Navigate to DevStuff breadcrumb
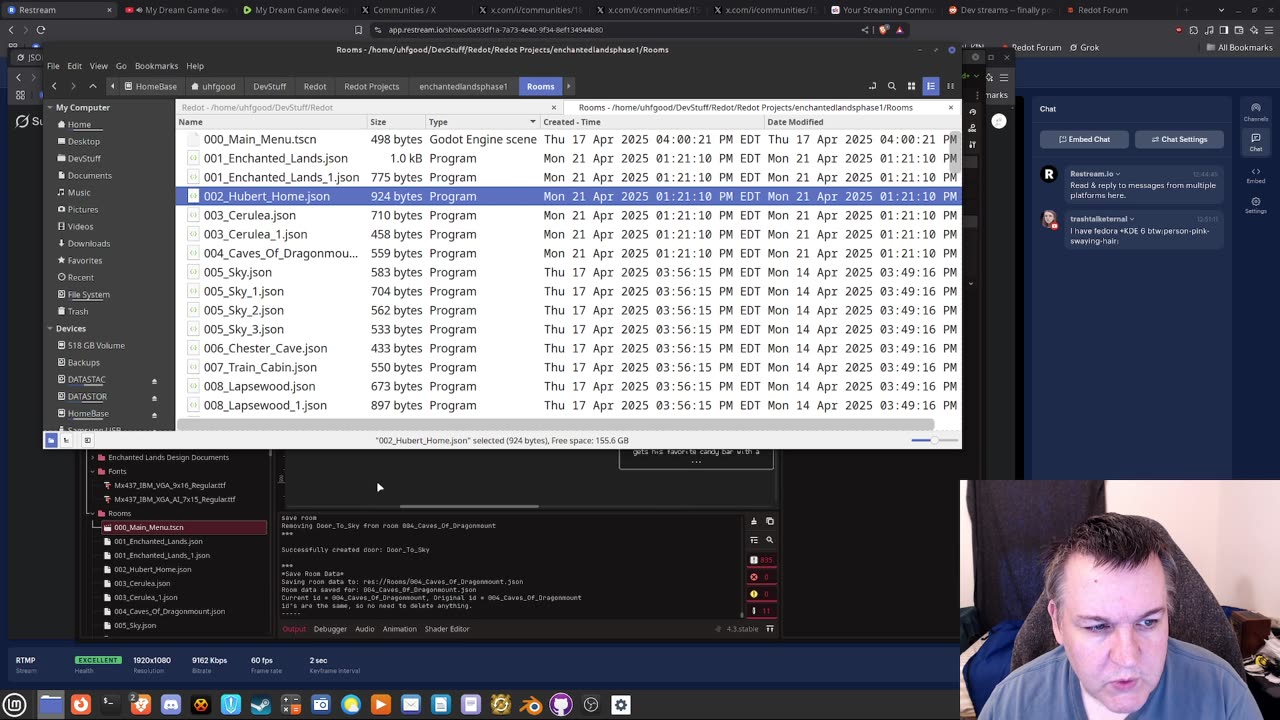The height and width of the screenshot is (720, 1280). point(269,86)
